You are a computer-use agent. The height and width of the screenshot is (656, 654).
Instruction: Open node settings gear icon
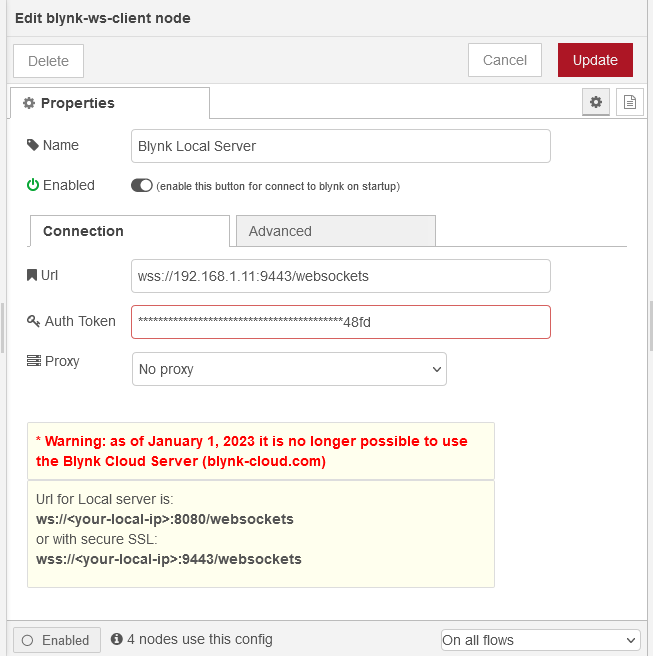pyautogui.click(x=595, y=102)
